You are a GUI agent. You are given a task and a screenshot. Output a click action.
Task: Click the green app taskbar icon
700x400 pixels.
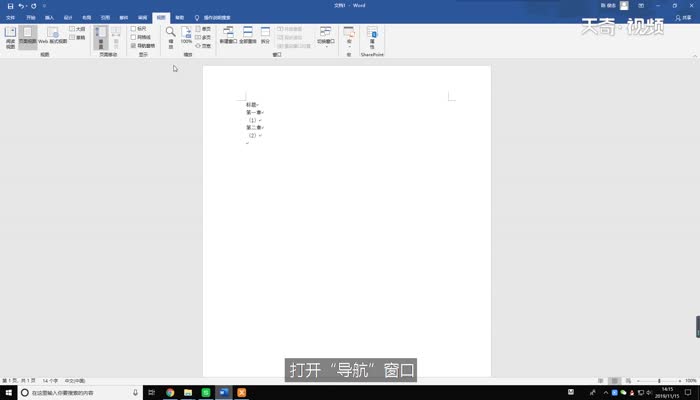[206, 392]
